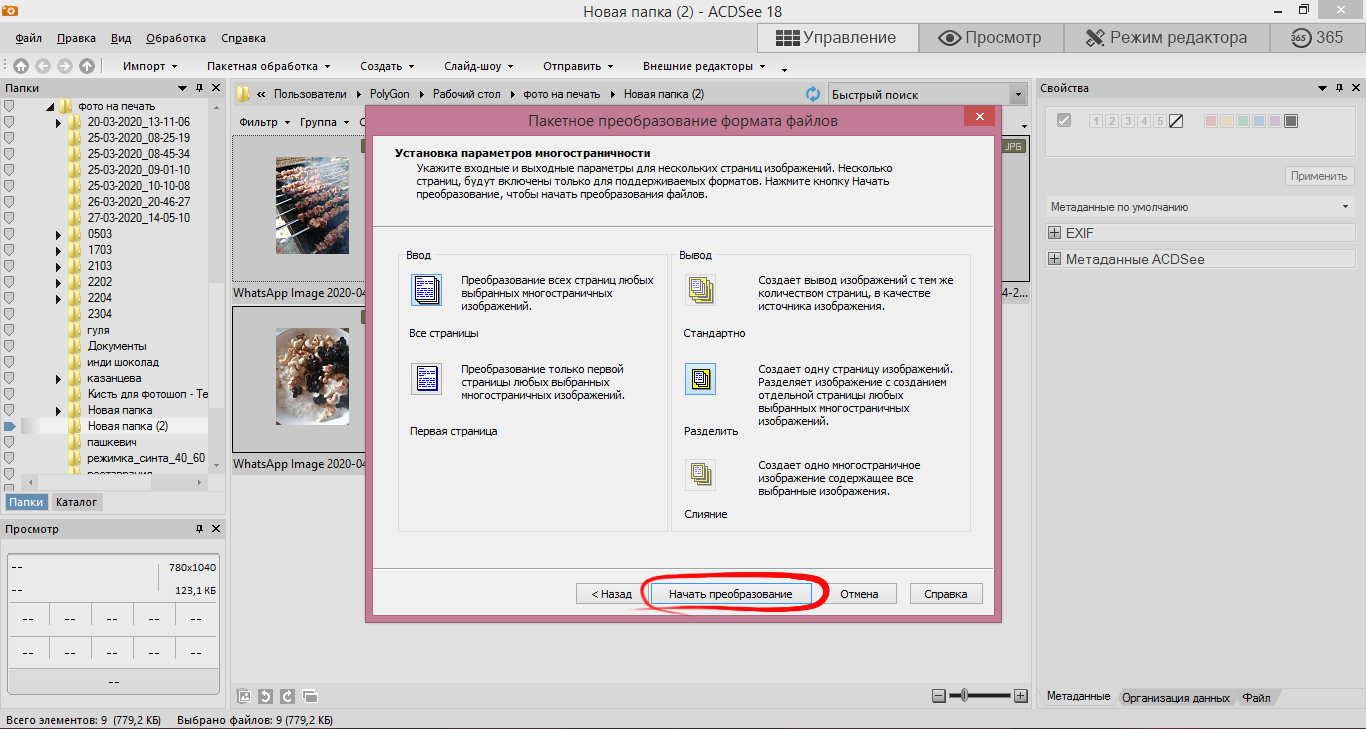The image size is (1366, 729).
Task: Click the rotate left icon below thumbnails
Action: tap(265, 696)
